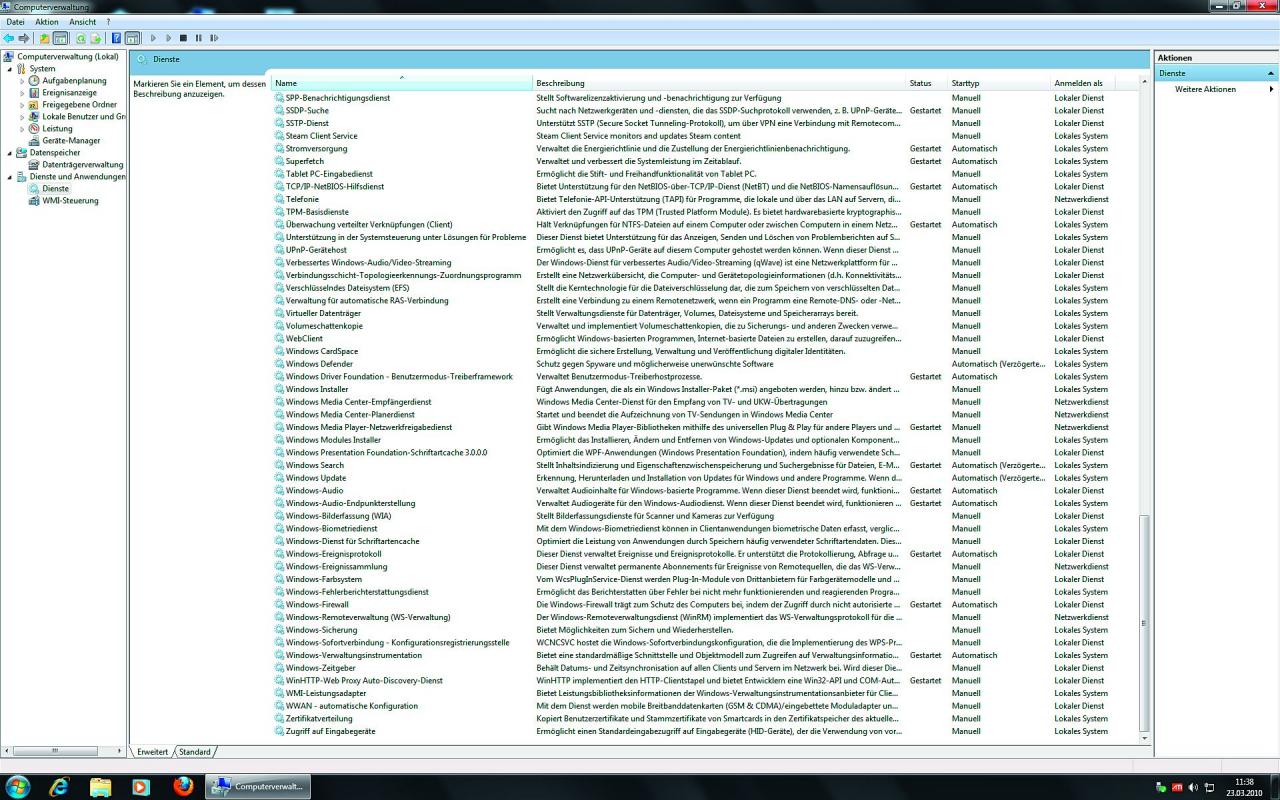Click the Forward arrow in toolbar

tap(24, 38)
